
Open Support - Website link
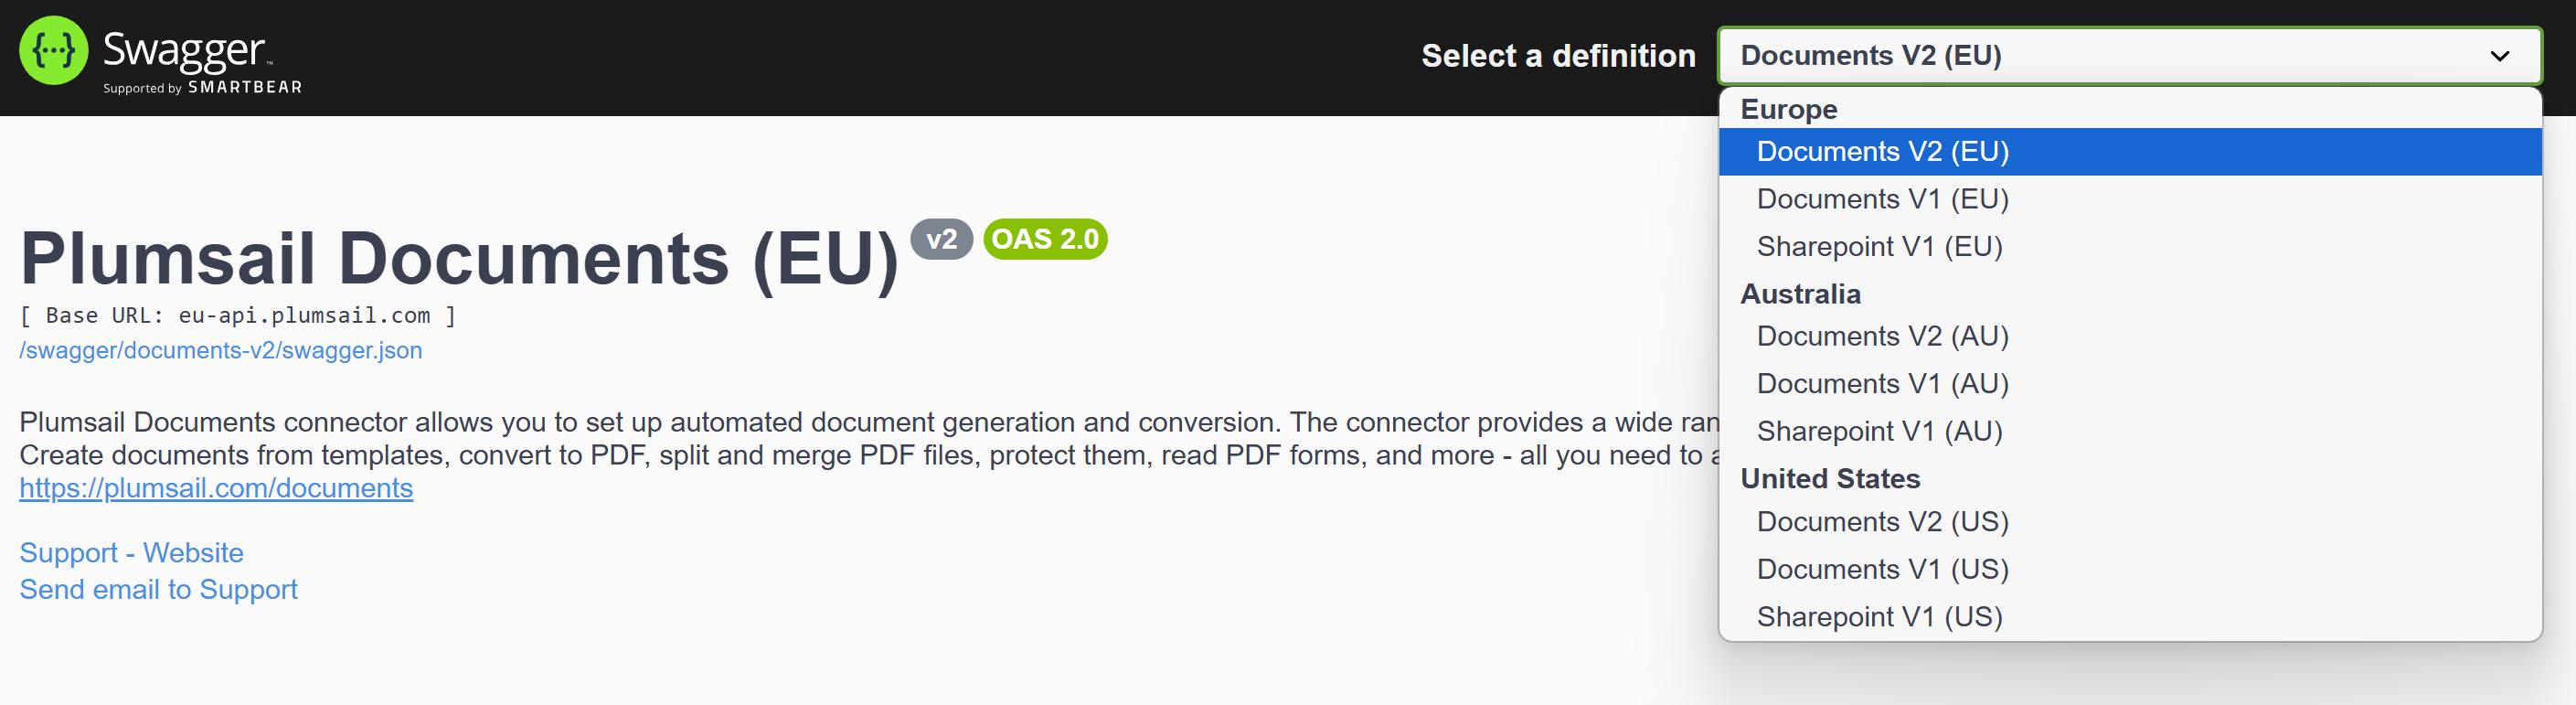(x=131, y=553)
